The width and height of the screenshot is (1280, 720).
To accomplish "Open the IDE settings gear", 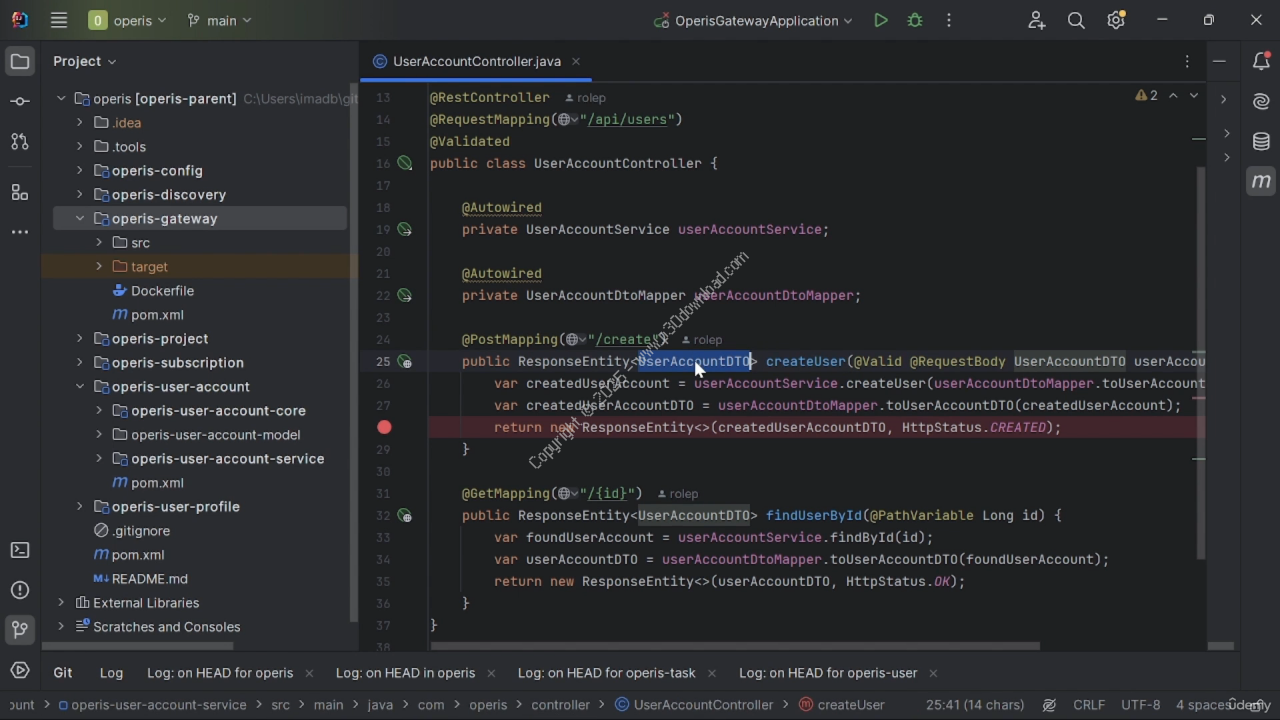I will coord(1116,20).
